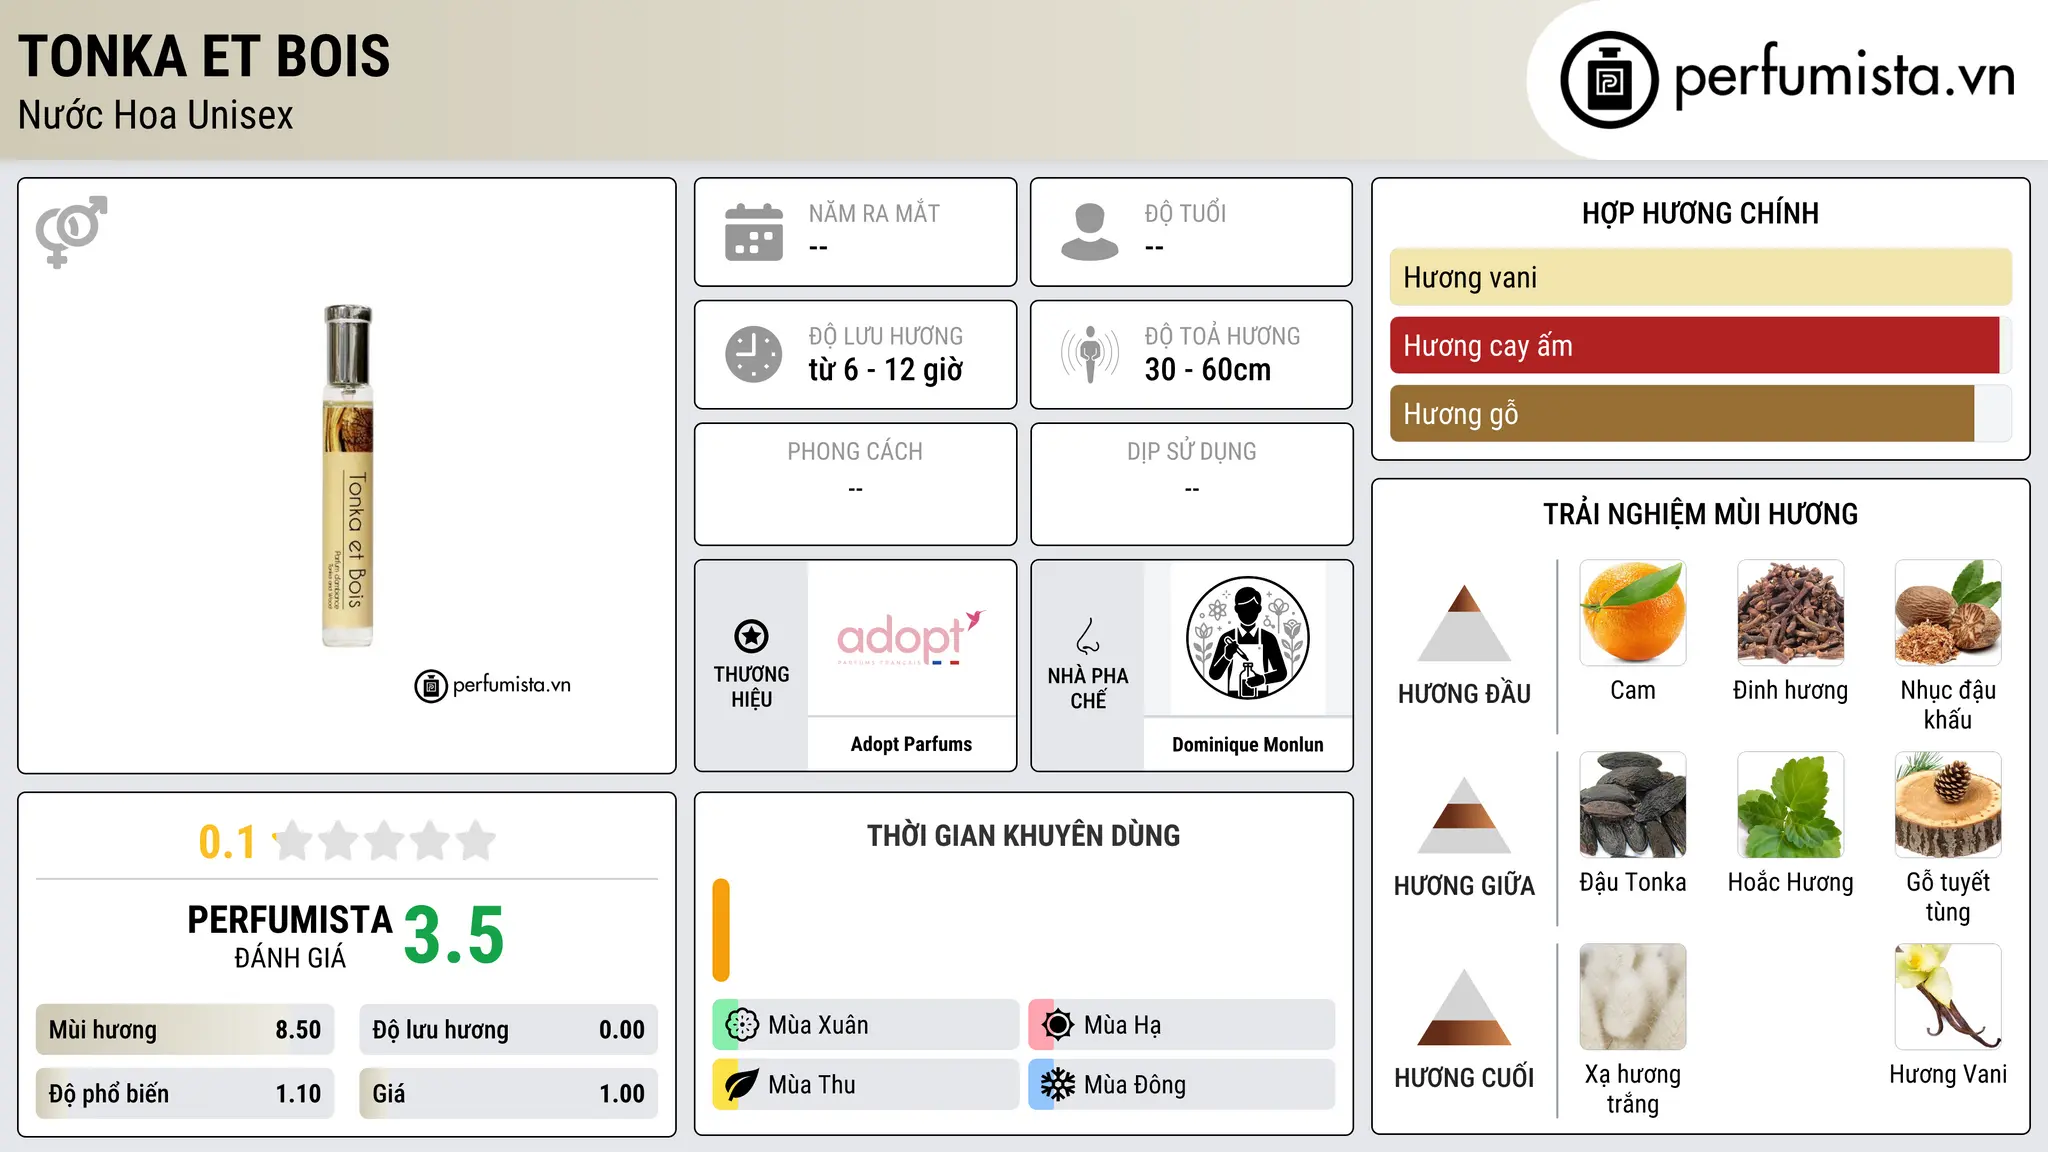Click the Giá 1.00 score row
The width and height of the screenshot is (2048, 1152).
(x=508, y=1094)
